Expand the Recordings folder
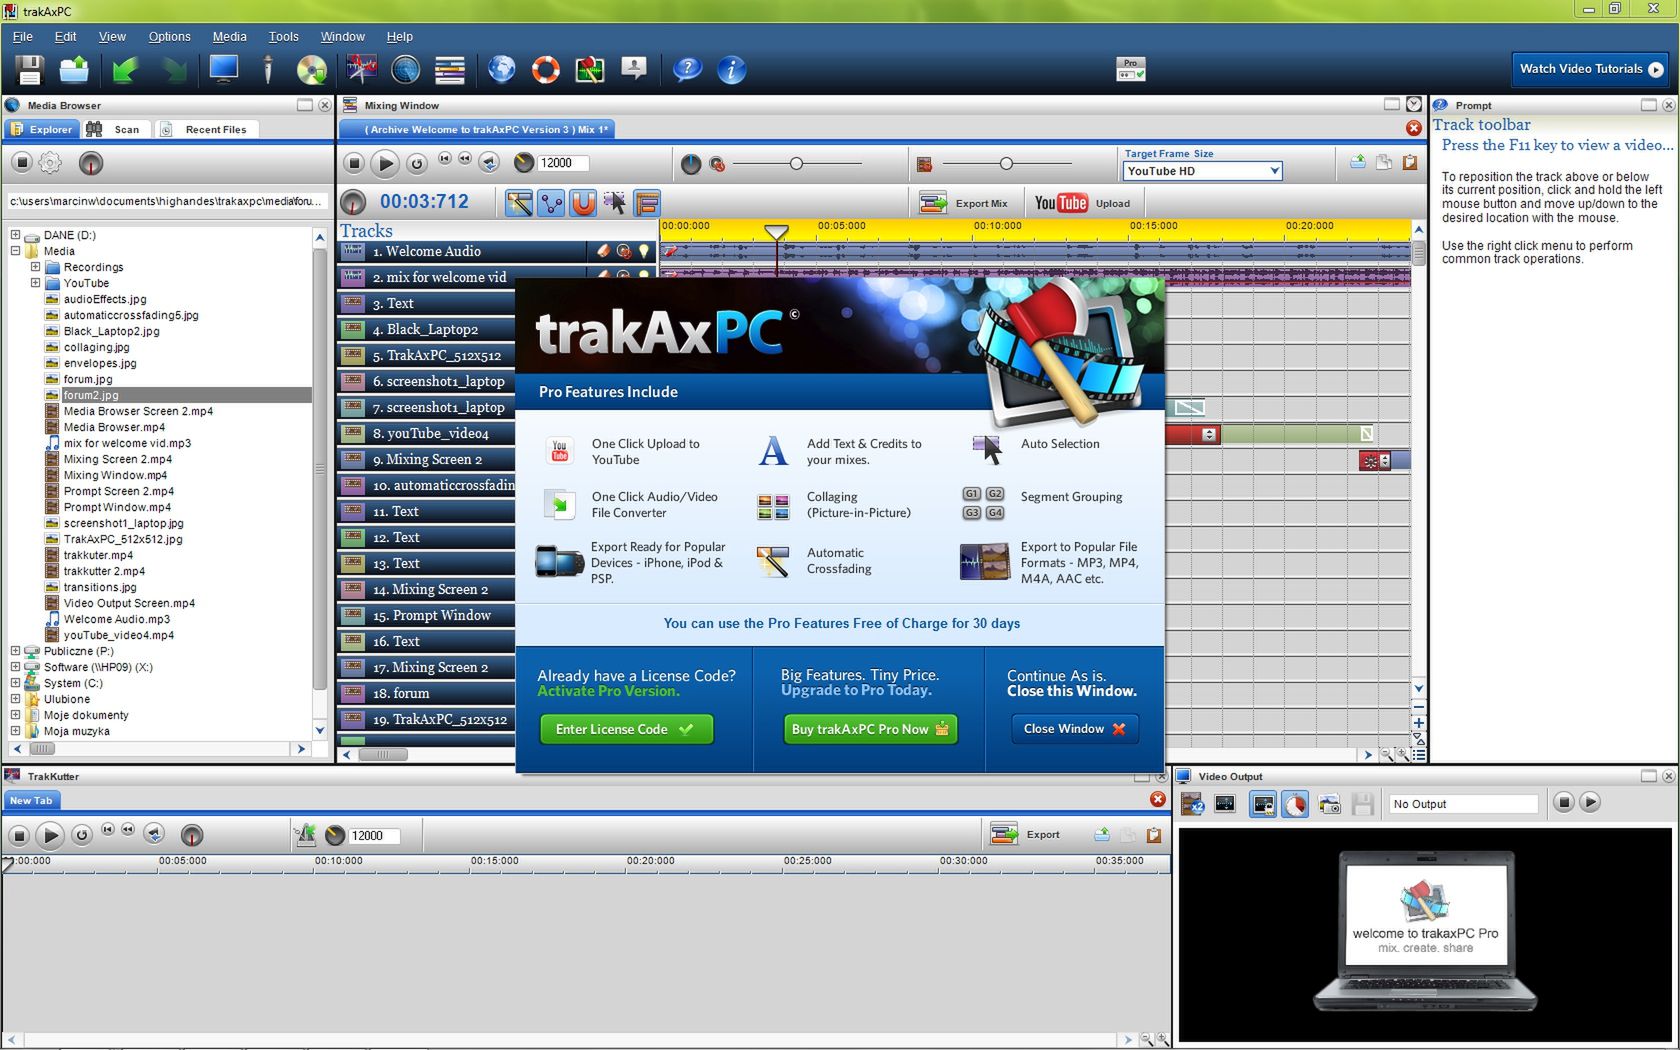The image size is (1680, 1050). tap(35, 267)
